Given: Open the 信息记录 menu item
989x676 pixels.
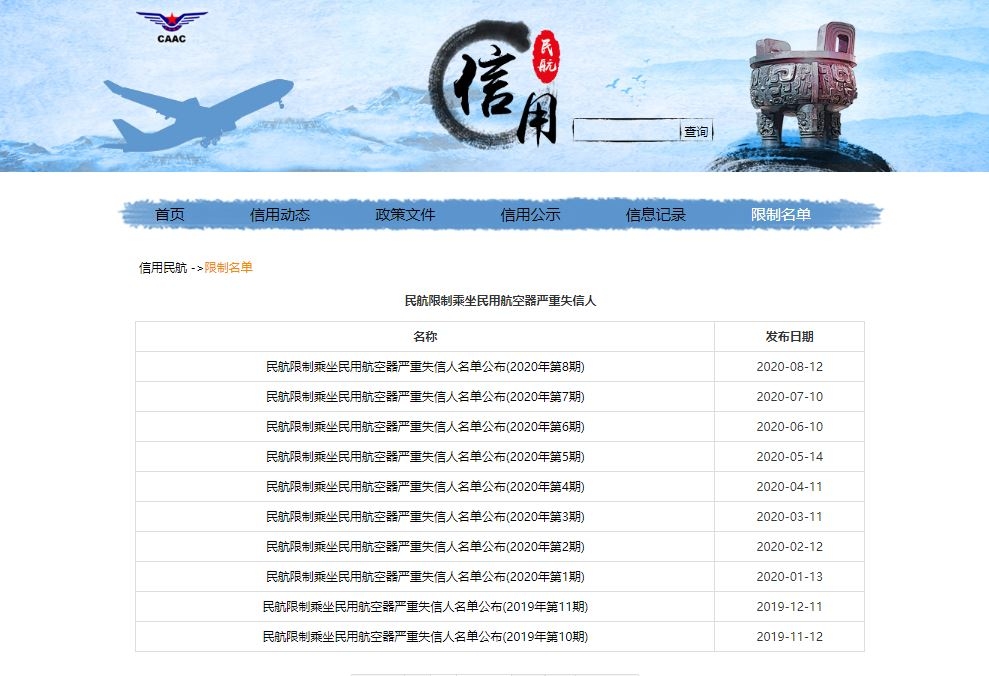Looking at the screenshot, I should pos(655,215).
